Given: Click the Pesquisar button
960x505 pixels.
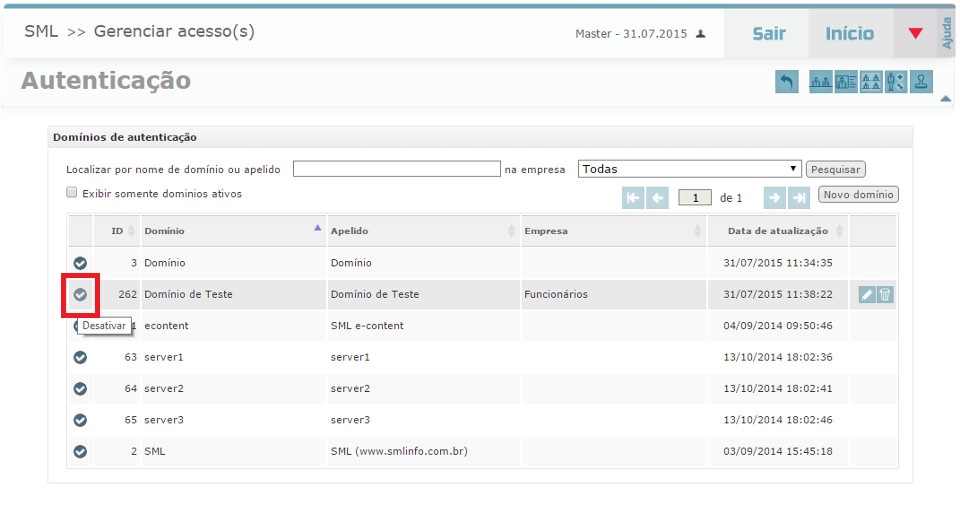Looking at the screenshot, I should tap(835, 170).
